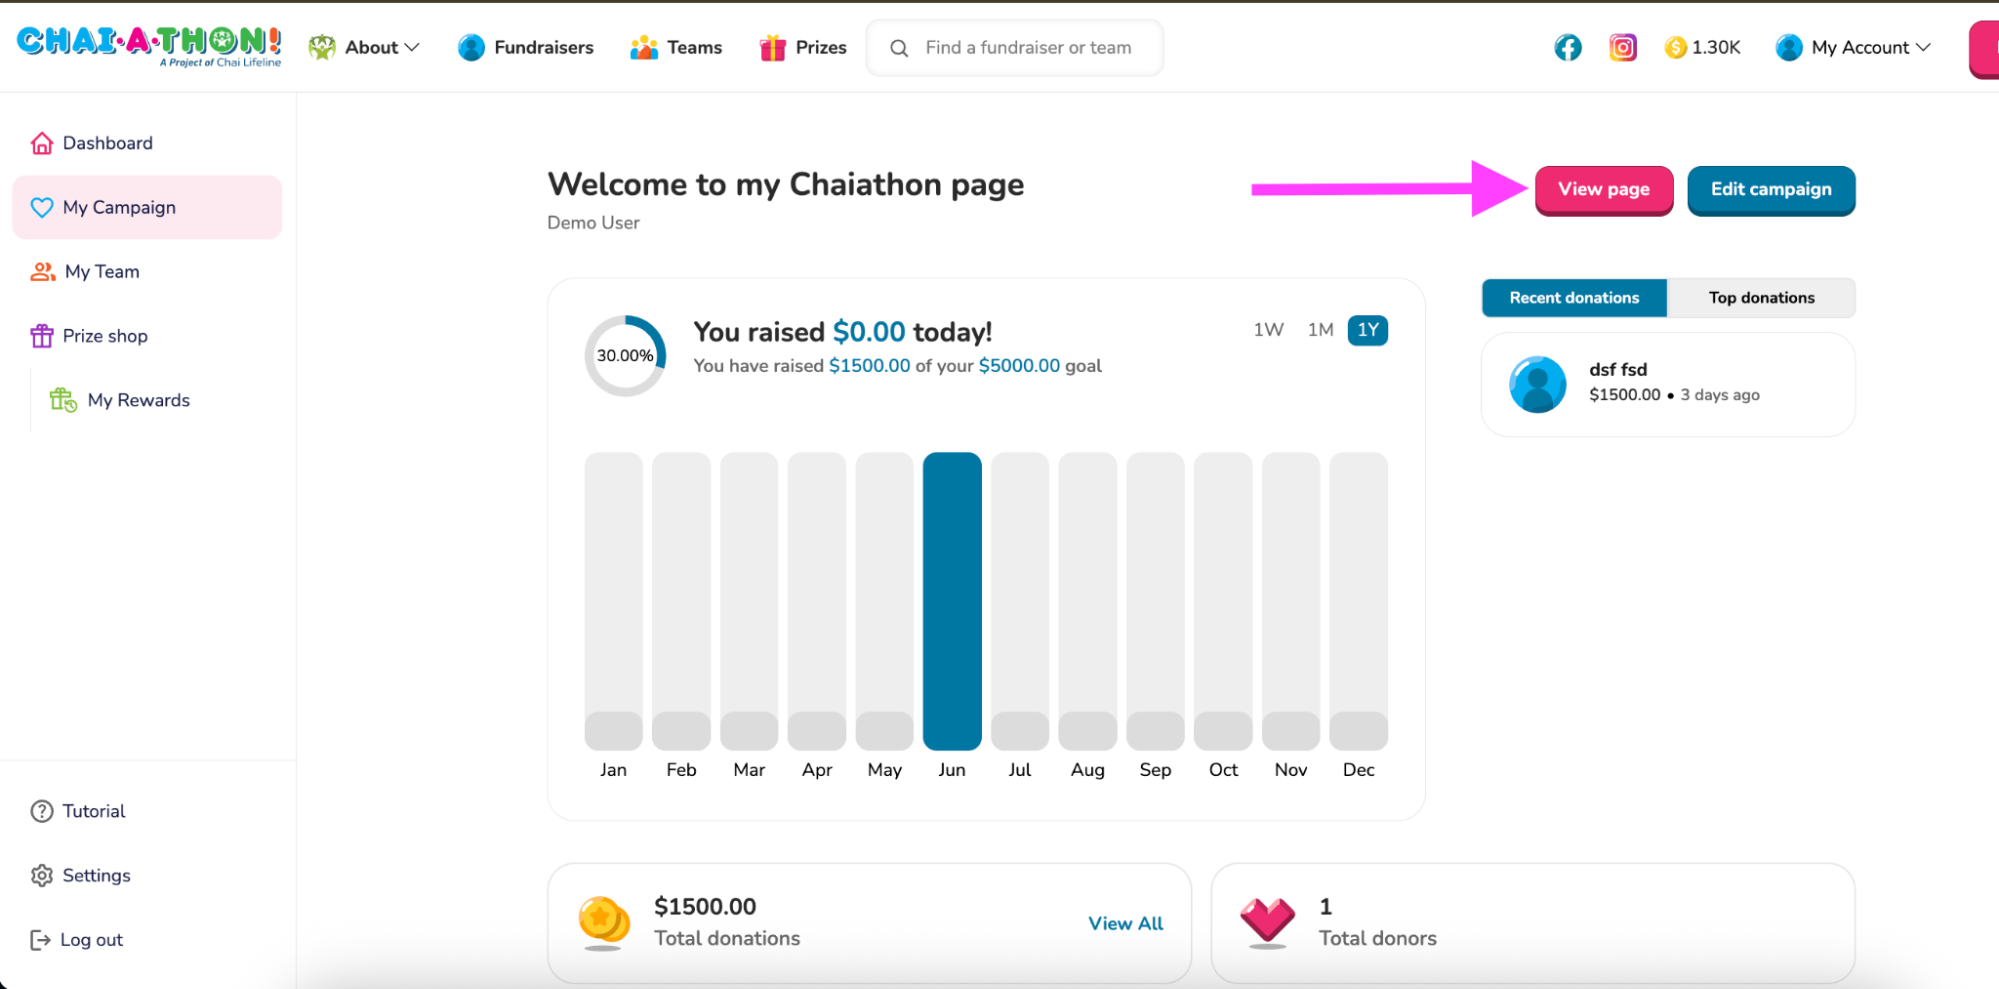Image resolution: width=1999 pixels, height=989 pixels.
Task: Open the Tutorial question mark icon
Action: [42, 811]
